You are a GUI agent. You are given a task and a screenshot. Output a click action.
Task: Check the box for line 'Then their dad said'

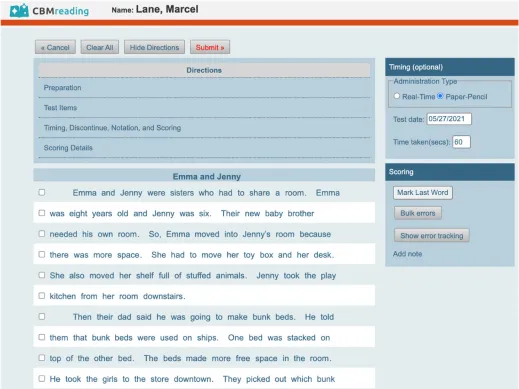point(42,316)
